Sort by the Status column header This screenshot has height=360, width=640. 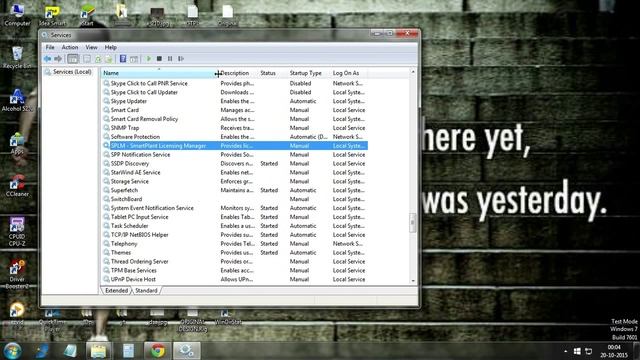pos(272,73)
